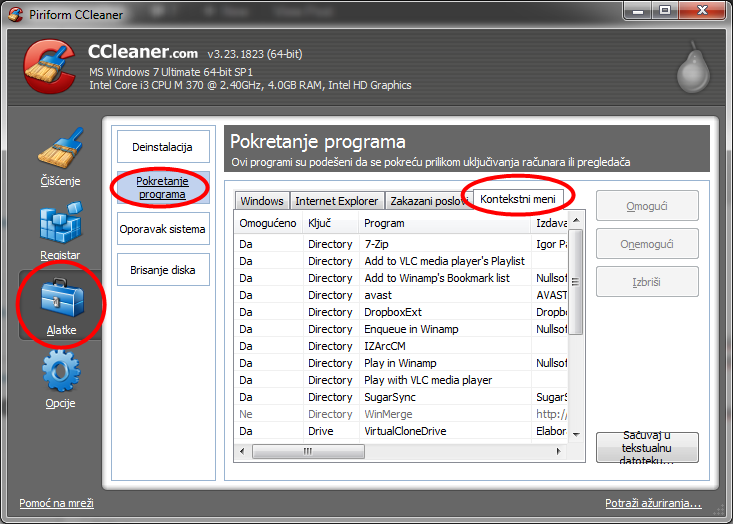Viewport: 733px width, 524px height.
Task: Switch to the Zakazani poslovi tab
Action: coord(429,201)
